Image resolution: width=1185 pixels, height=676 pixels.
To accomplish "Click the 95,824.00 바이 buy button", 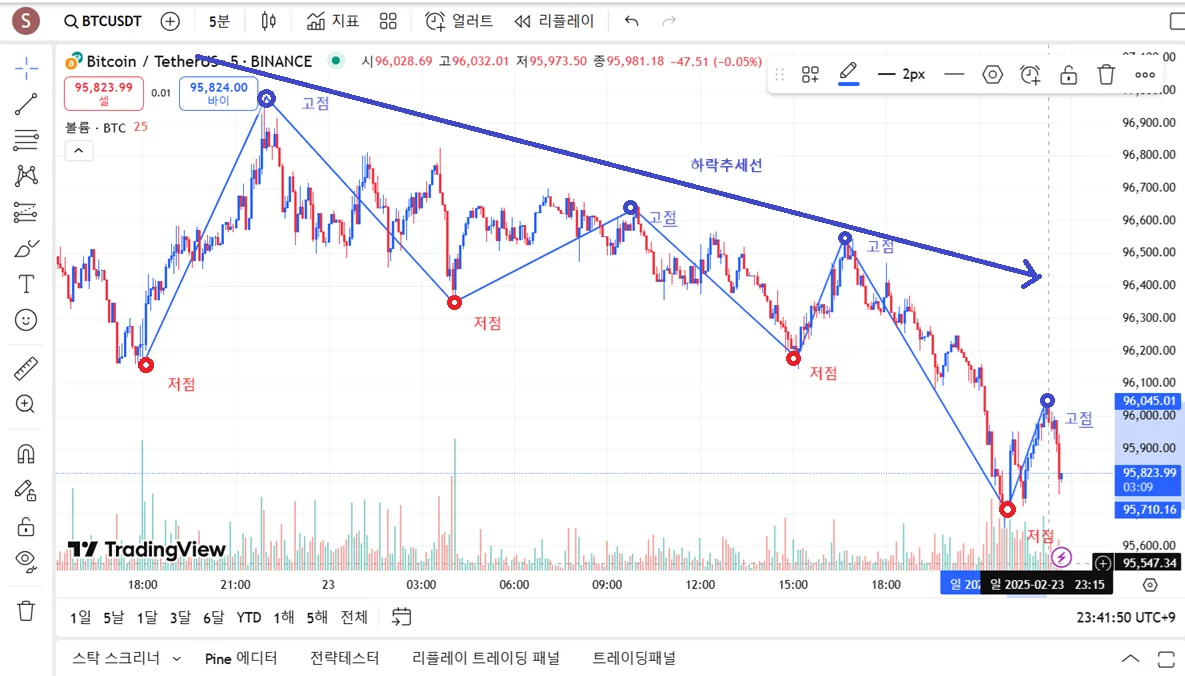I will pyautogui.click(x=218, y=94).
